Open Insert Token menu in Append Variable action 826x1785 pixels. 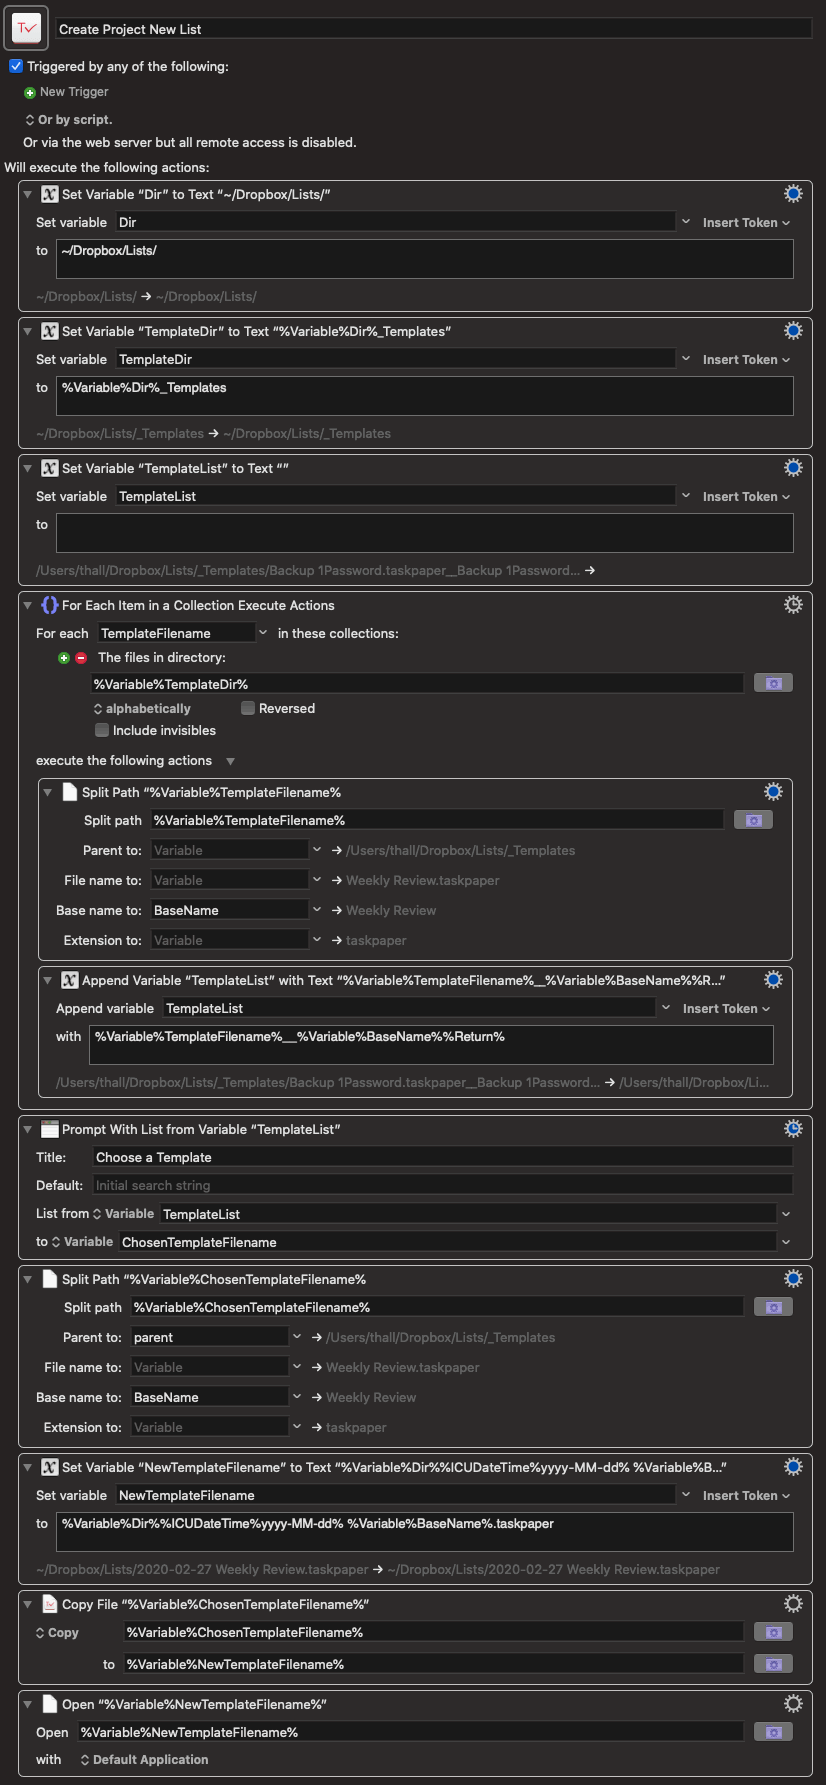pos(726,1009)
